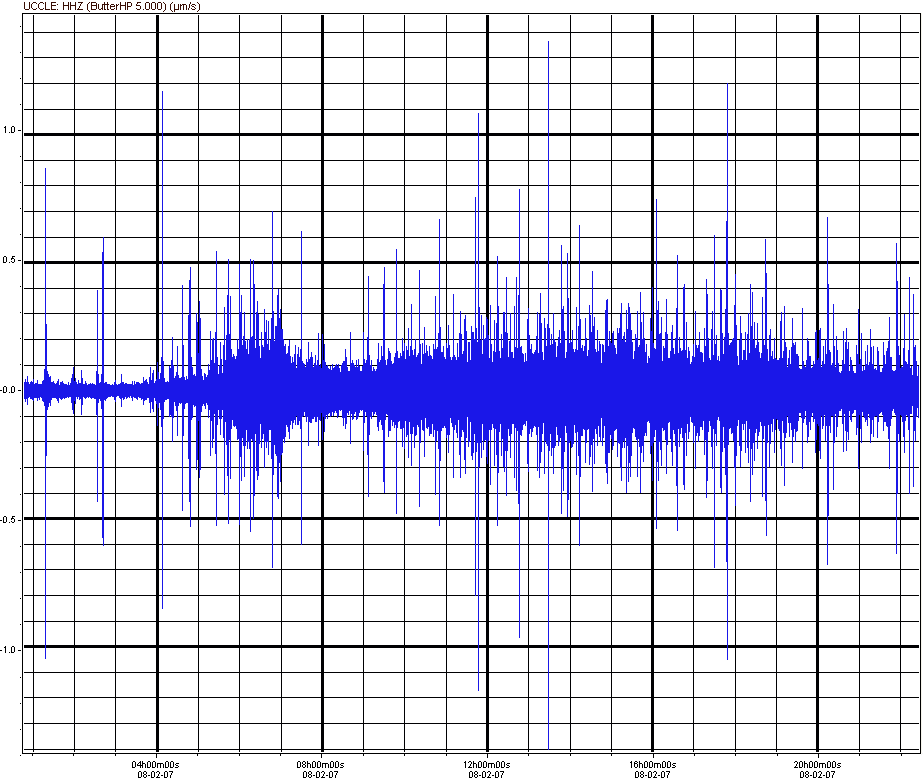Select the 16h00m00s time axis label

(x=652, y=764)
